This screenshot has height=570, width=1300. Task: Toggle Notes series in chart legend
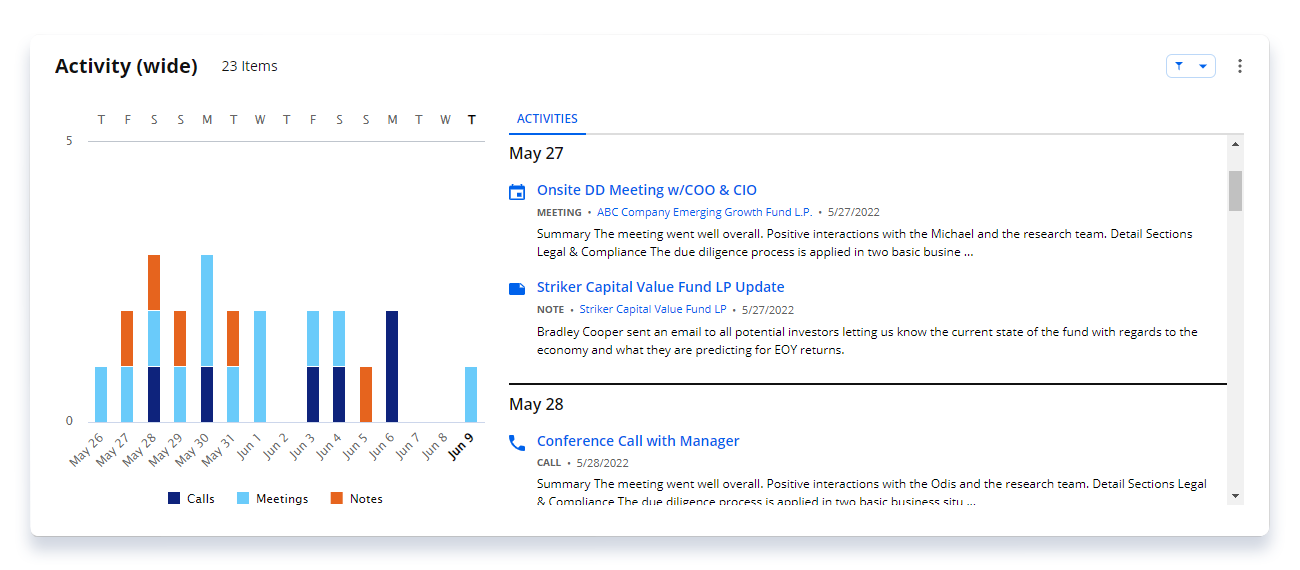pyautogui.click(x=356, y=499)
